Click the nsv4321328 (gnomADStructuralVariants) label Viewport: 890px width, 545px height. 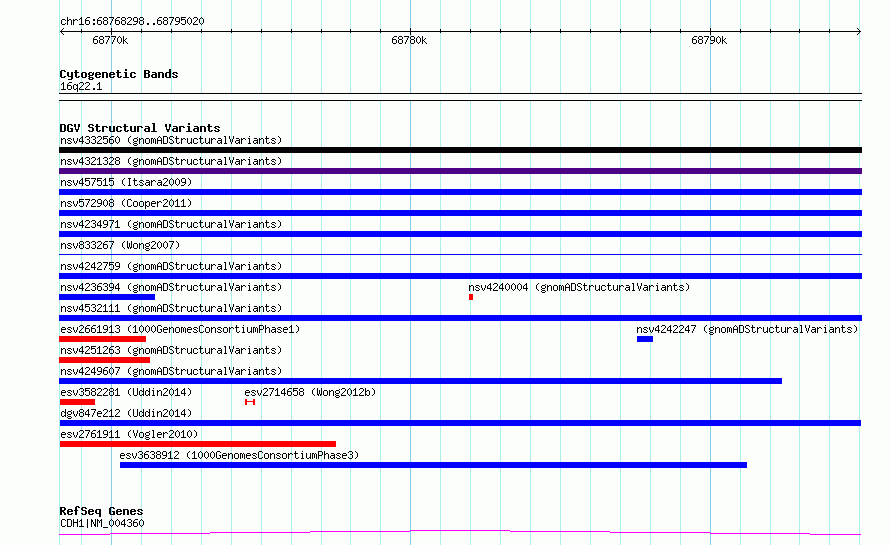(171, 161)
